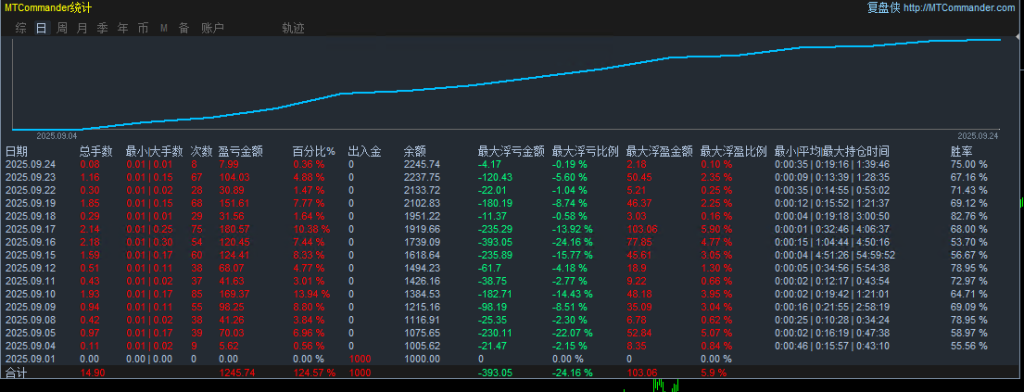Click the trade count 85
Image resolution: width=1024 pixels, height=392 pixels.
point(197,293)
